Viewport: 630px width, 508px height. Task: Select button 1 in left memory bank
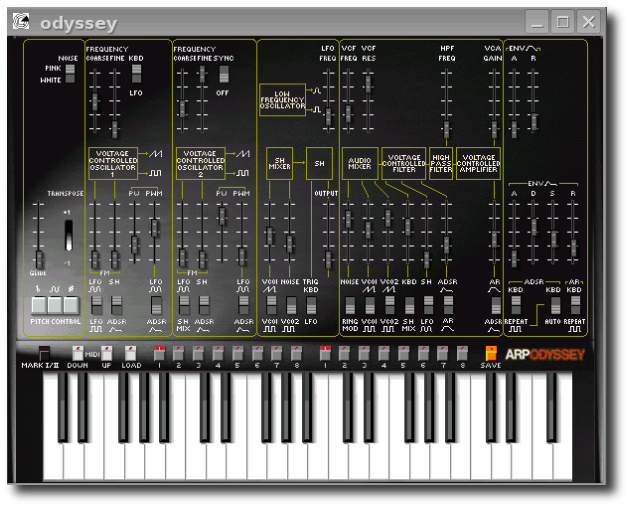pyautogui.click(x=159, y=353)
